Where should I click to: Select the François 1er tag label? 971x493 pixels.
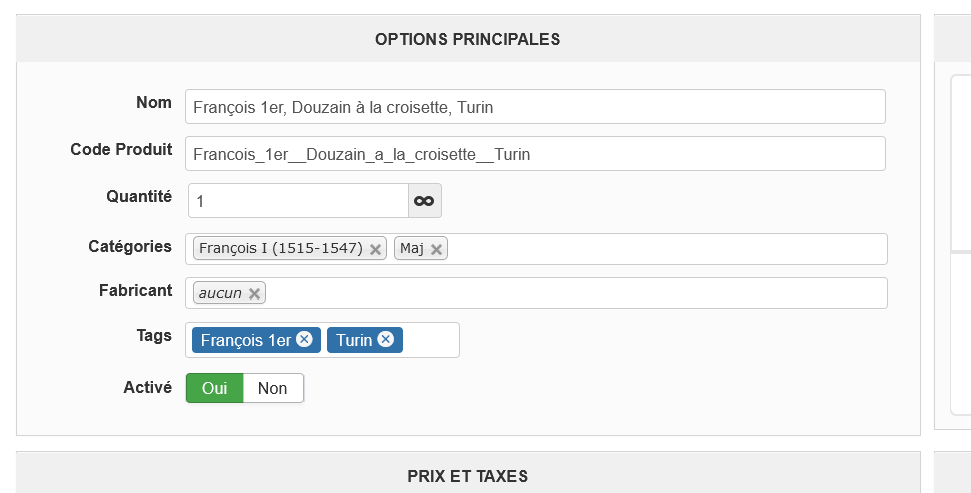(x=245, y=340)
